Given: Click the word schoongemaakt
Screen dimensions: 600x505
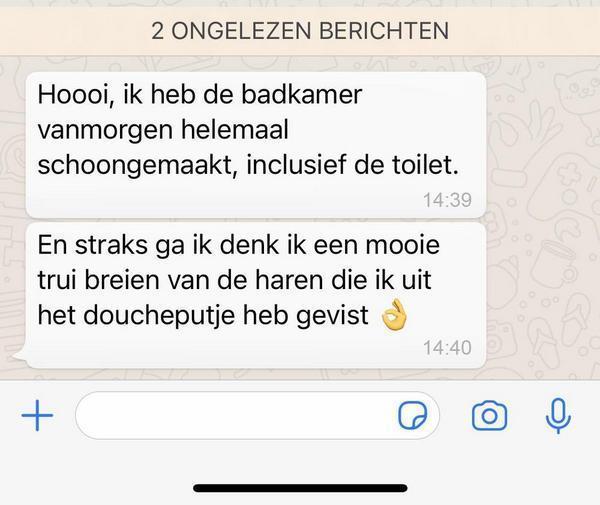Looking at the screenshot, I should (135, 166).
